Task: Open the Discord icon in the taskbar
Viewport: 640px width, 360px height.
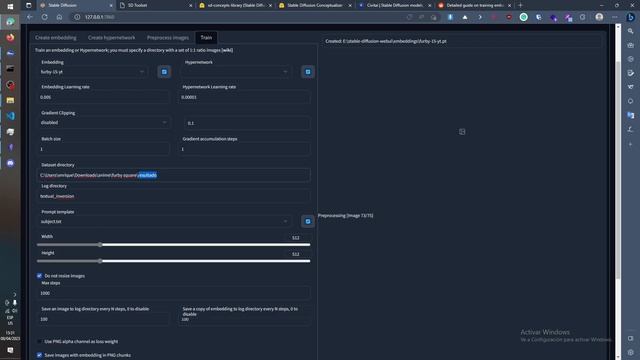Action: pyautogui.click(x=10, y=163)
